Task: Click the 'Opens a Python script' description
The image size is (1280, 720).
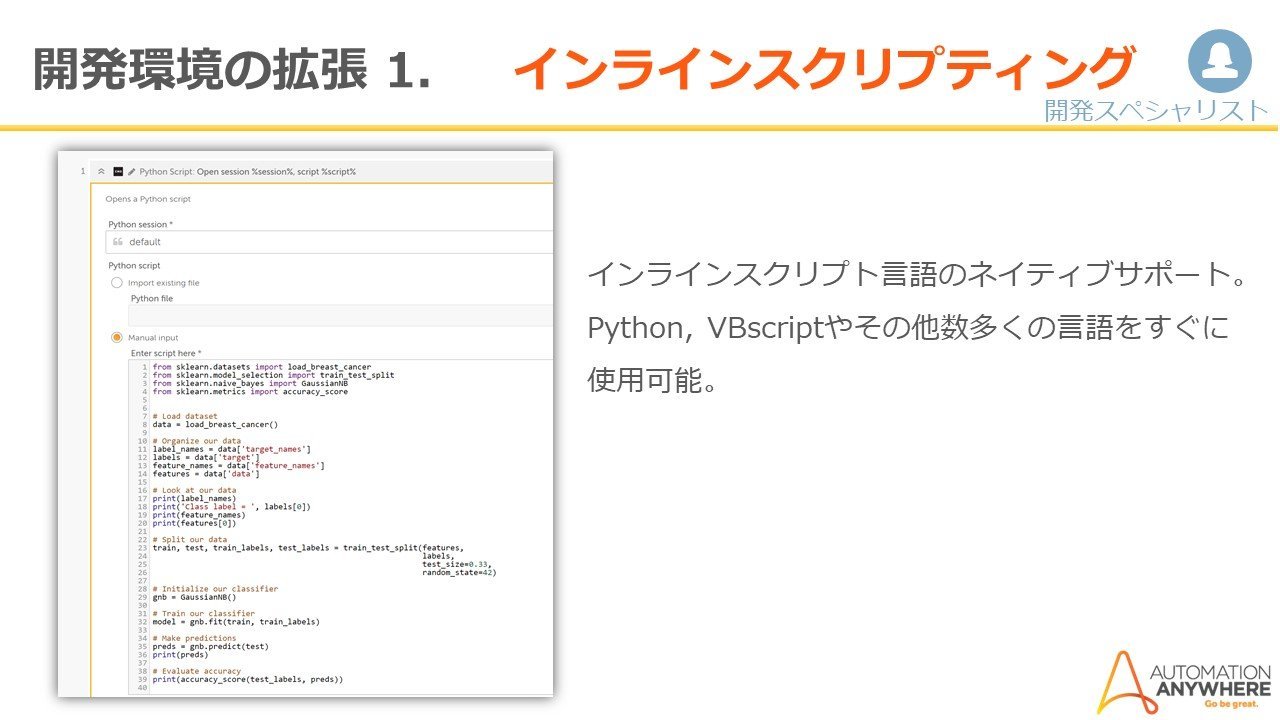Action: pos(148,199)
